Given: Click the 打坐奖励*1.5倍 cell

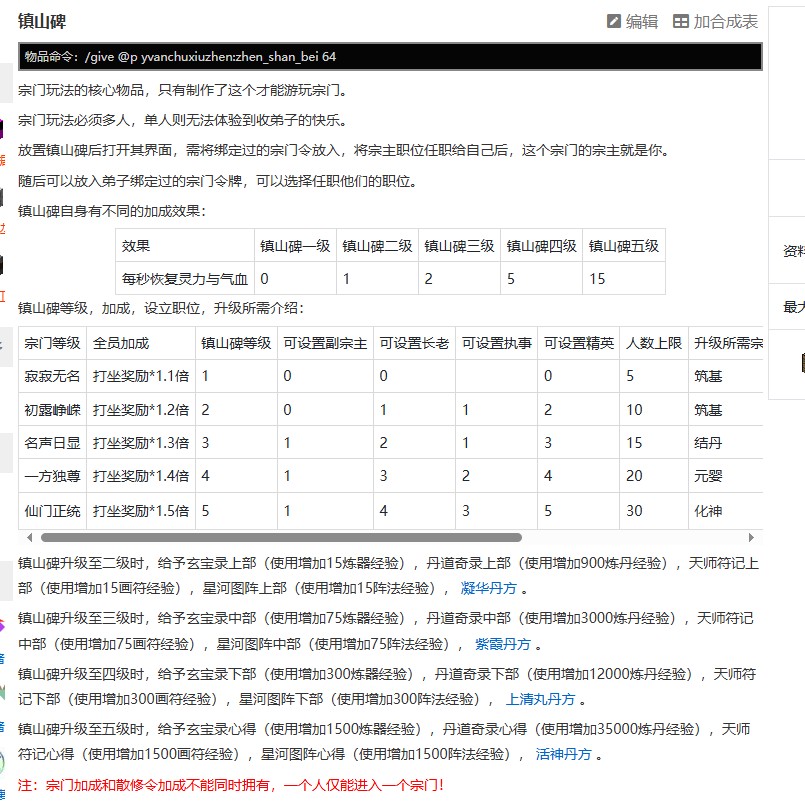Looking at the screenshot, I should click(x=141, y=511).
